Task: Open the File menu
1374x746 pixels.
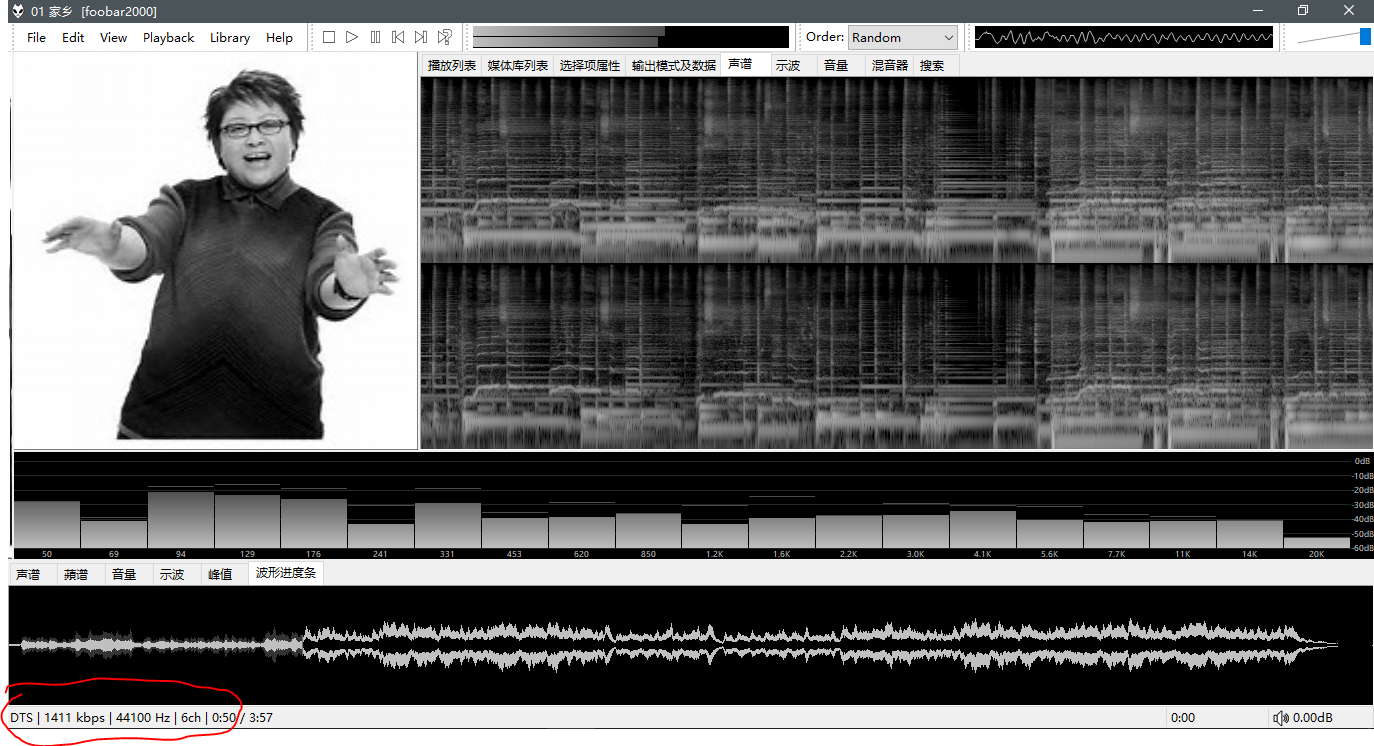Action: 36,37
